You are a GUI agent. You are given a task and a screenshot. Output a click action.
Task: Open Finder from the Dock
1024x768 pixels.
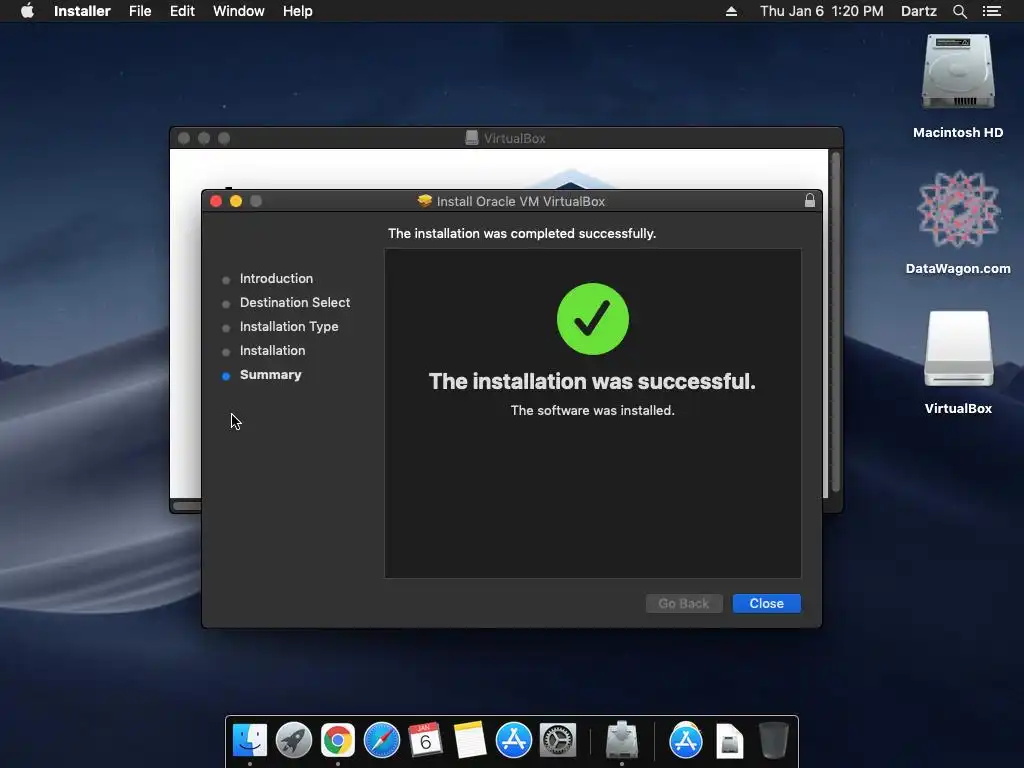[x=250, y=741]
